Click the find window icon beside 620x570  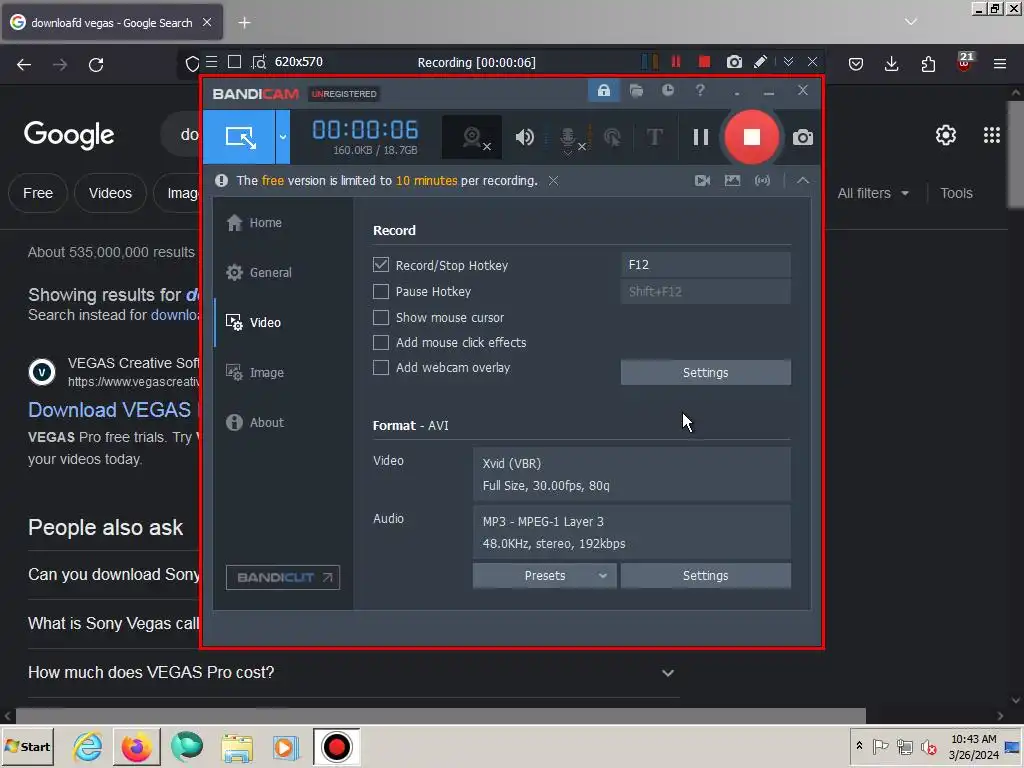259,63
